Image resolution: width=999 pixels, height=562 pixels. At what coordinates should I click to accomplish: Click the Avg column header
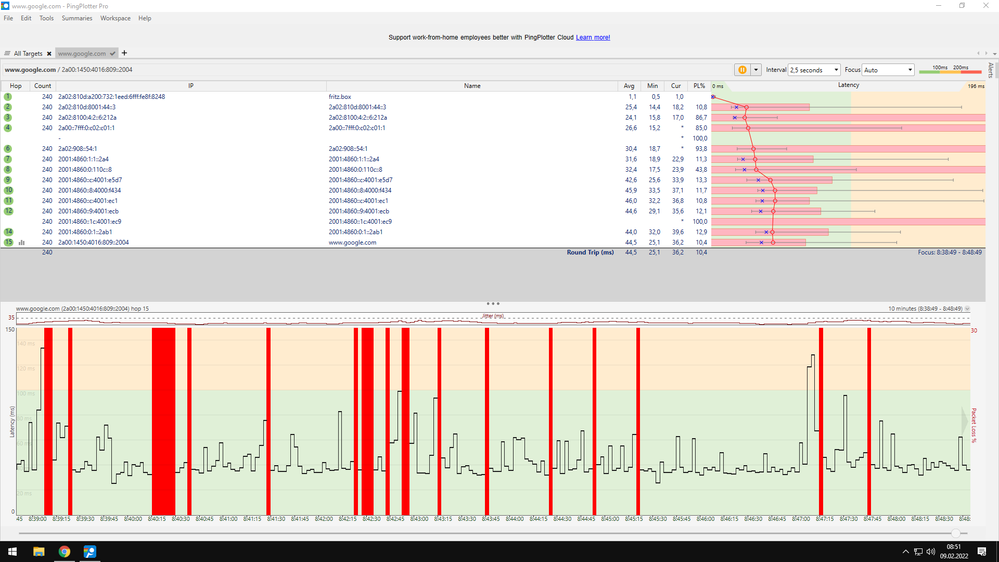tap(629, 86)
